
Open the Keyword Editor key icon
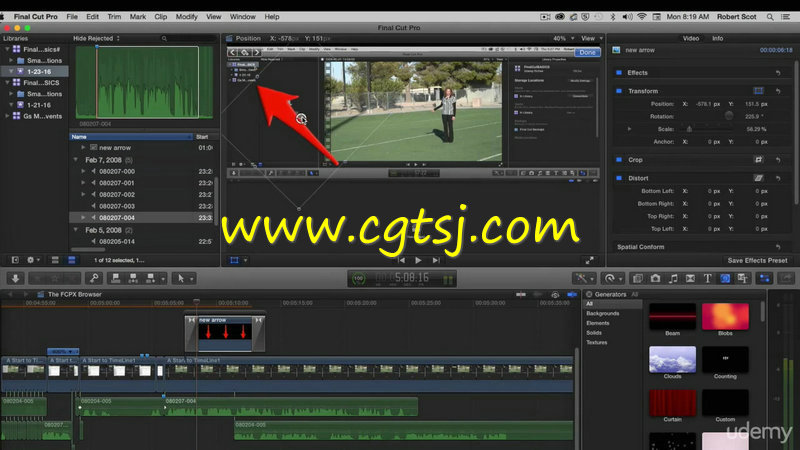94,279
